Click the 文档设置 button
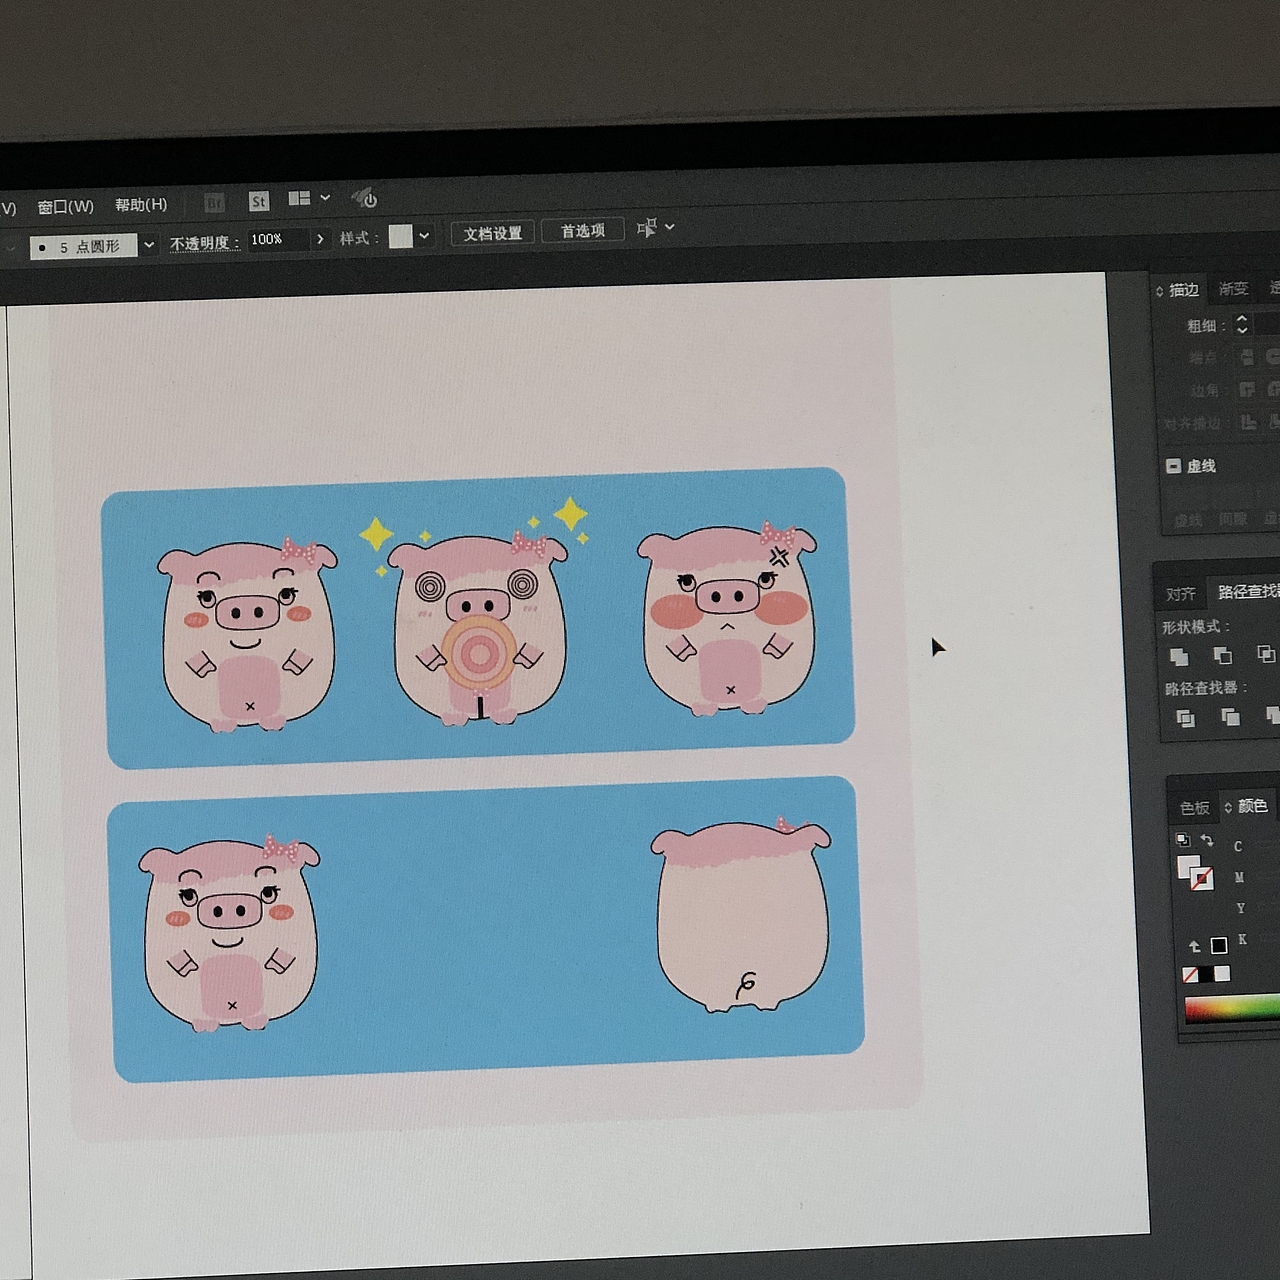The image size is (1280, 1280). [x=492, y=232]
